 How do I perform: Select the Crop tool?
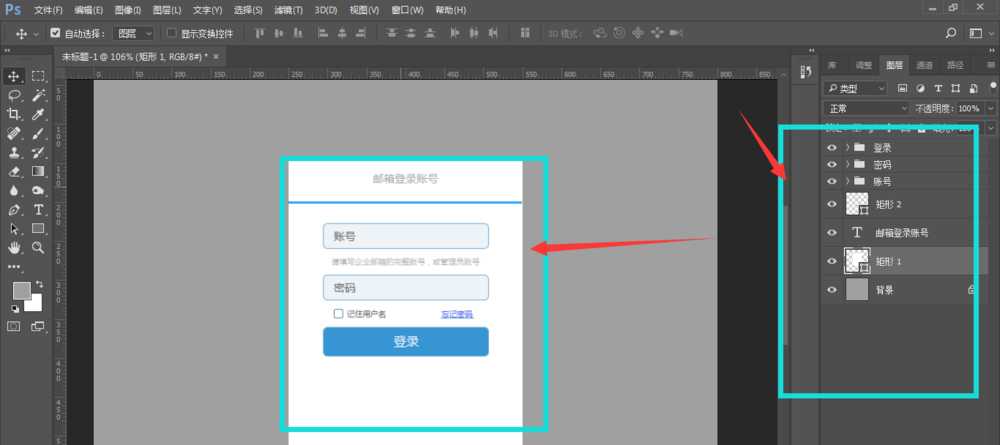15,114
